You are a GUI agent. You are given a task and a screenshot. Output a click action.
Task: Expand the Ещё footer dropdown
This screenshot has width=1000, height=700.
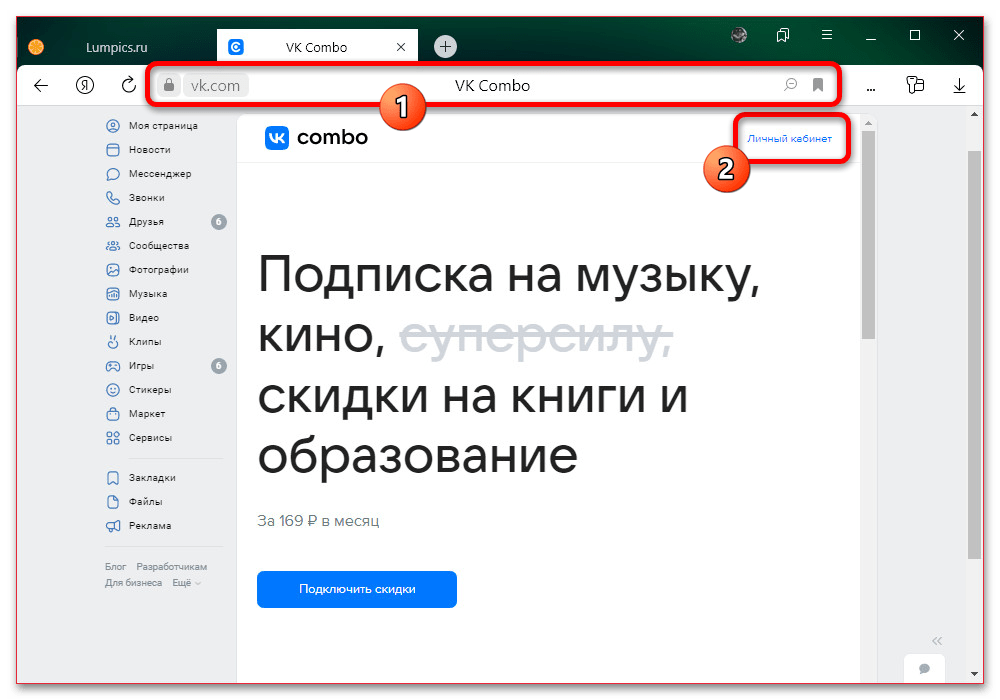click(x=186, y=583)
